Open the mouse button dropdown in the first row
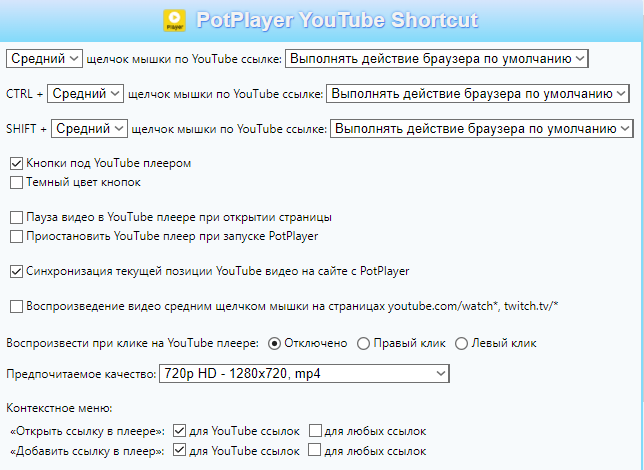The width and height of the screenshot is (644, 470). click(x=44, y=59)
